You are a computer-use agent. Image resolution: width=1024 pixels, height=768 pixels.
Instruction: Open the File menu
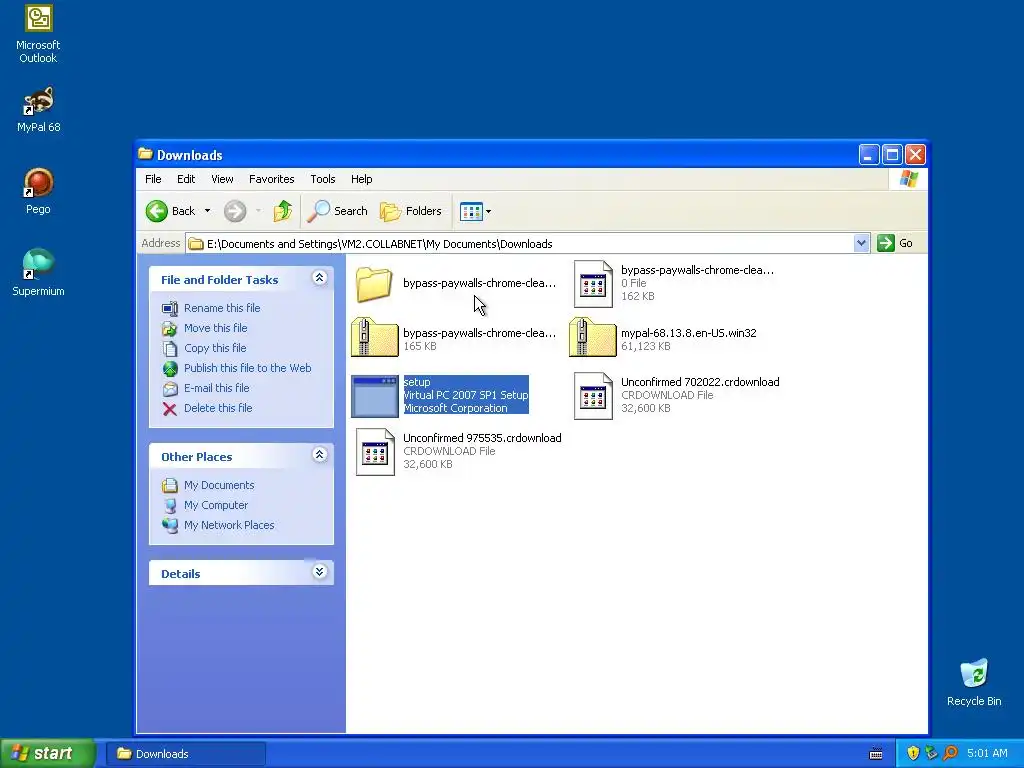coord(153,179)
